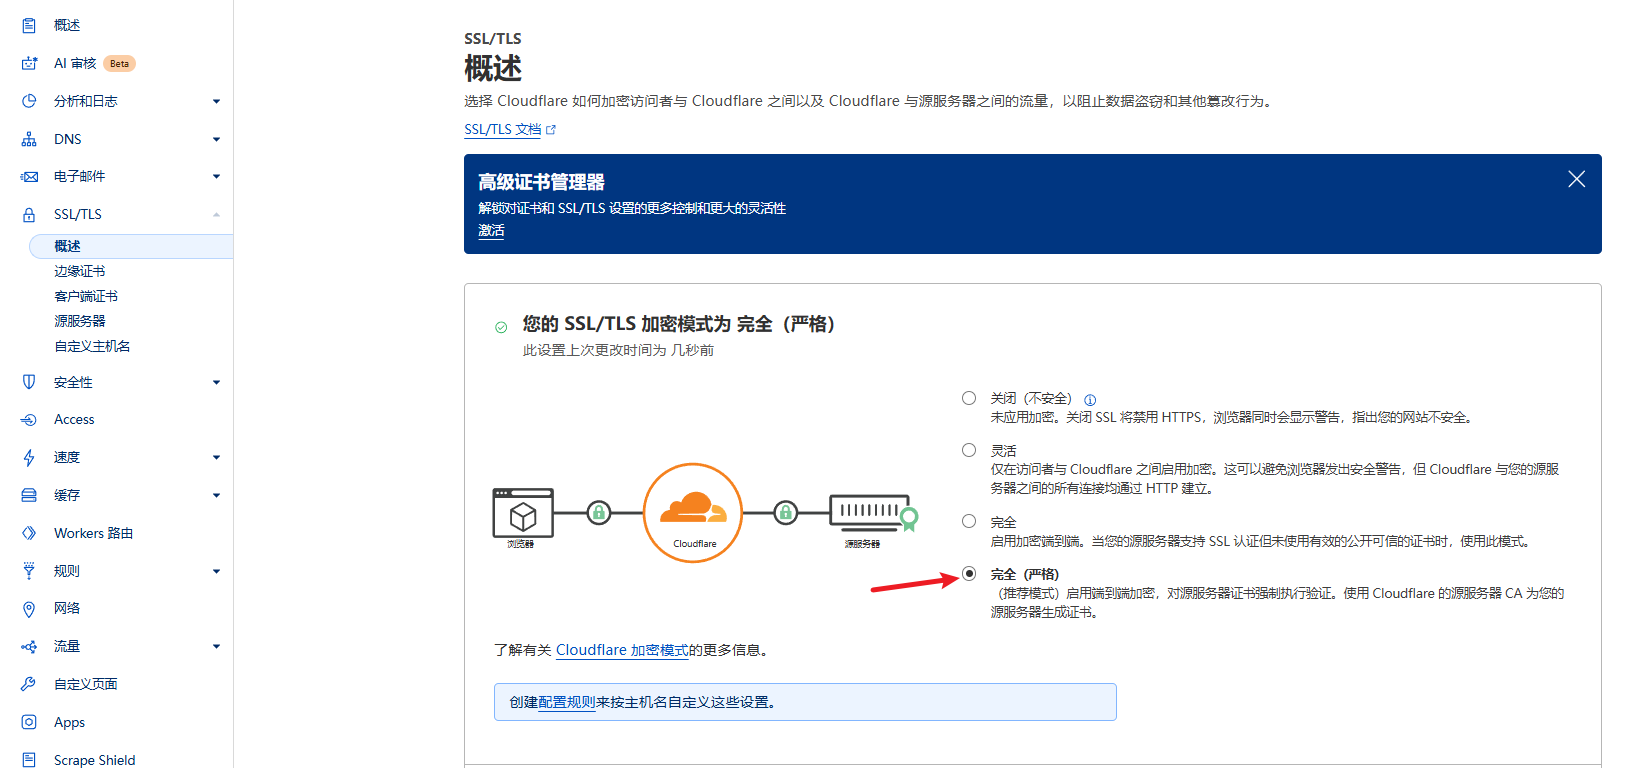
Task: Click the padlock between Cloudflare and origin server
Action: [x=786, y=513]
